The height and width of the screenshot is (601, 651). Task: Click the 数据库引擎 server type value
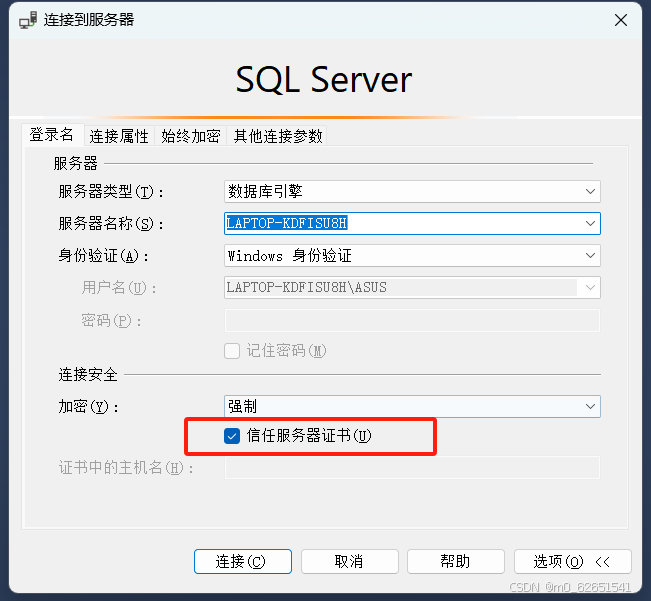(265, 191)
